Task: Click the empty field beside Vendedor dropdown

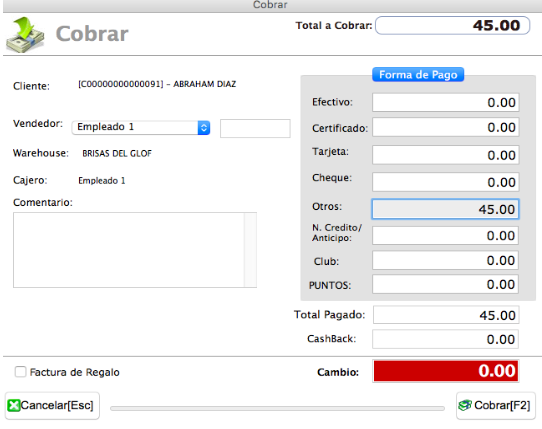Action: coord(255,129)
